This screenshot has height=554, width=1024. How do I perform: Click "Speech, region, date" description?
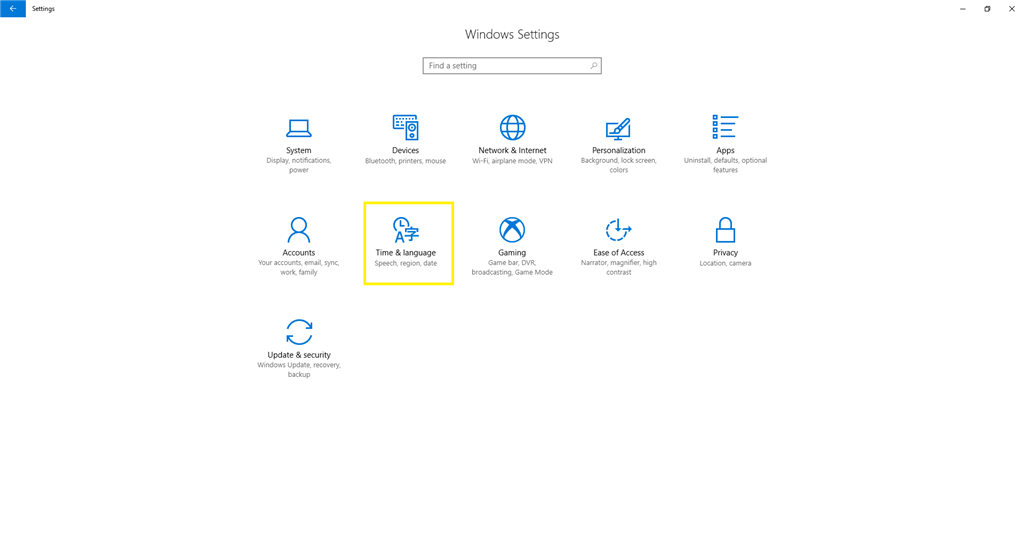(x=406, y=263)
